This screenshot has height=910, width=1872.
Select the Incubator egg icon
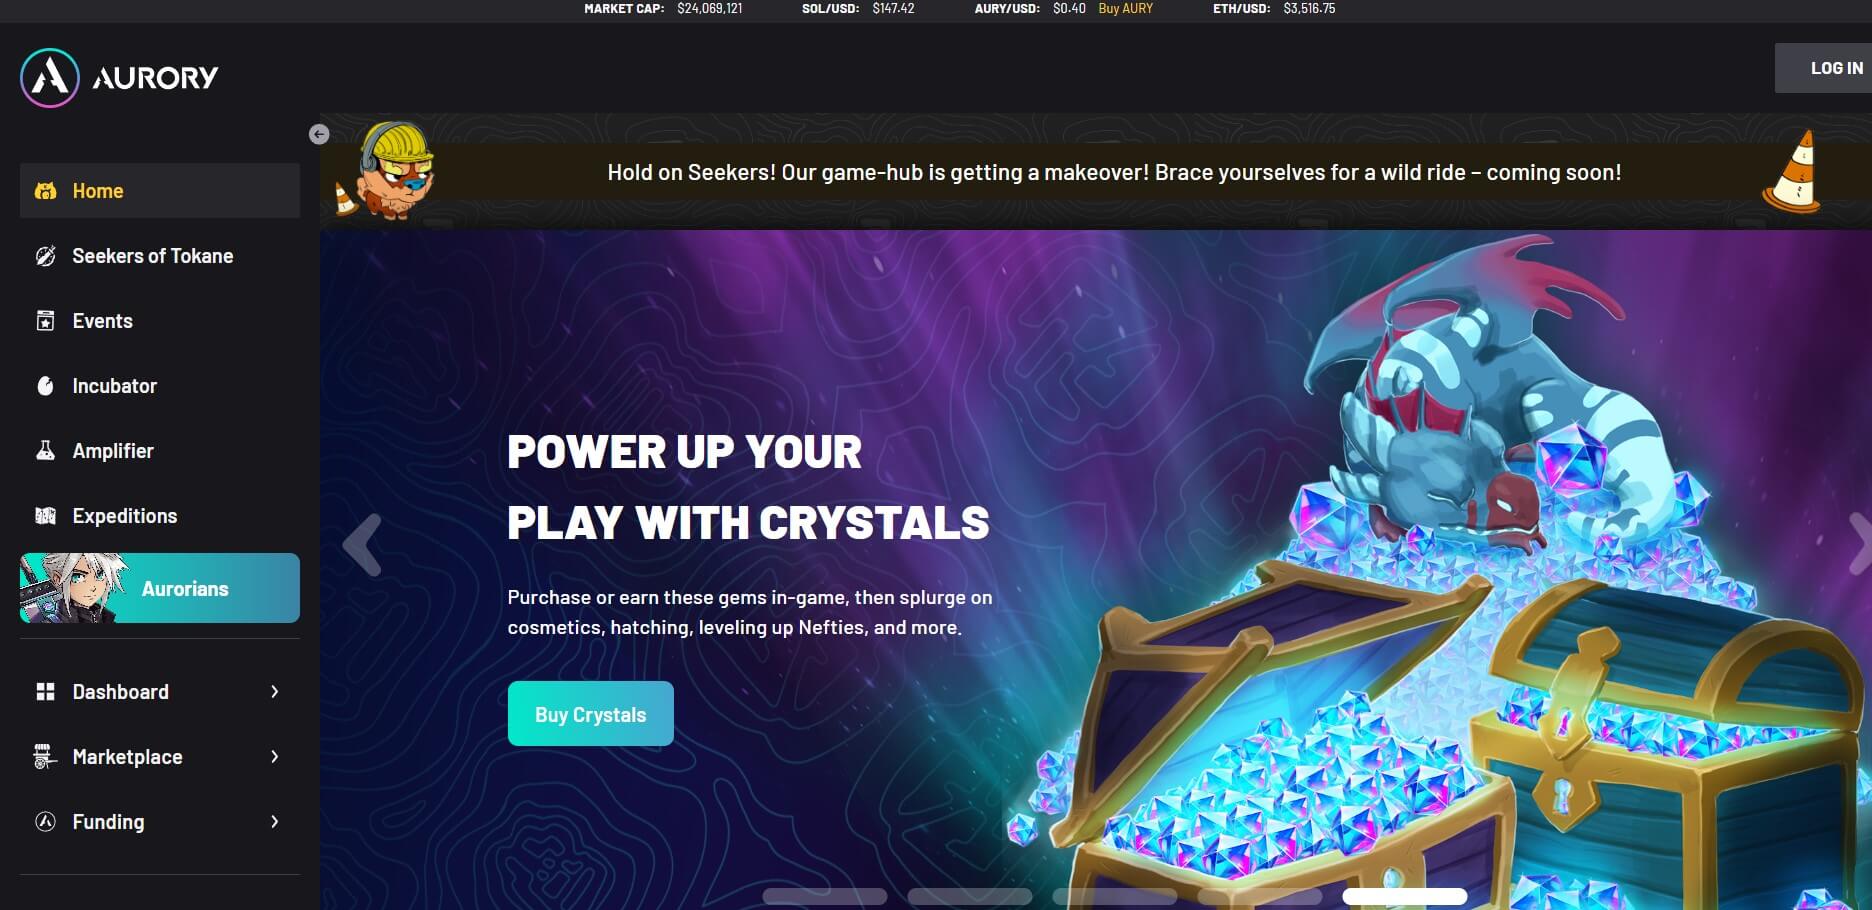click(x=45, y=386)
